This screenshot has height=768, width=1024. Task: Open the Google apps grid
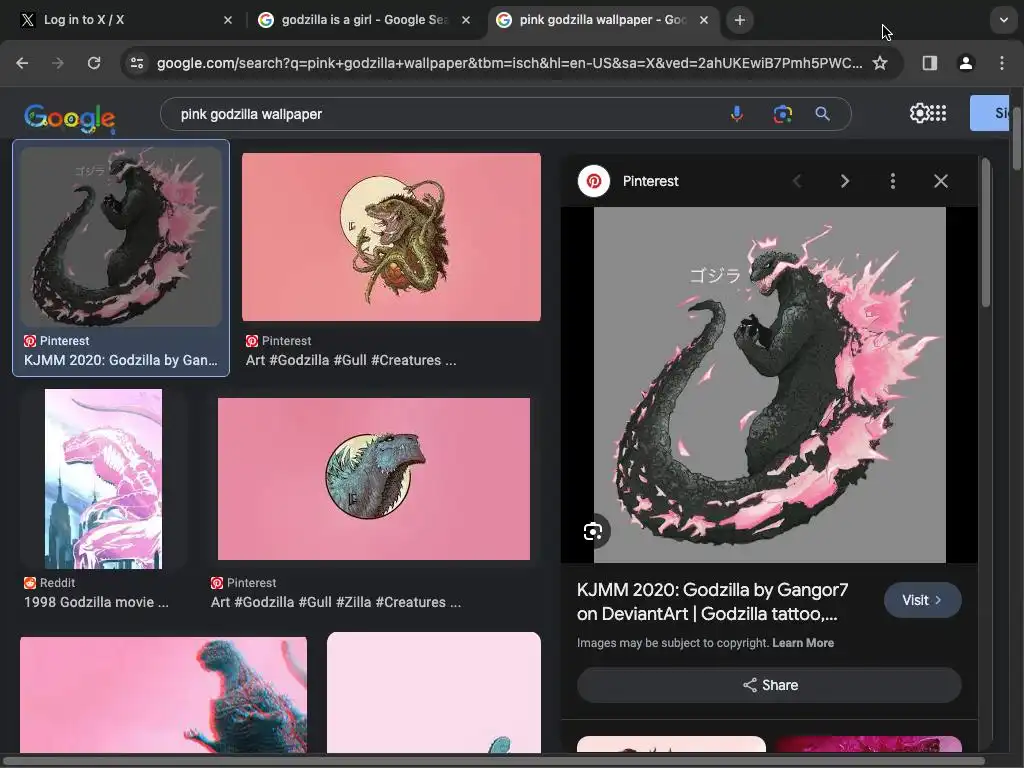coord(938,113)
